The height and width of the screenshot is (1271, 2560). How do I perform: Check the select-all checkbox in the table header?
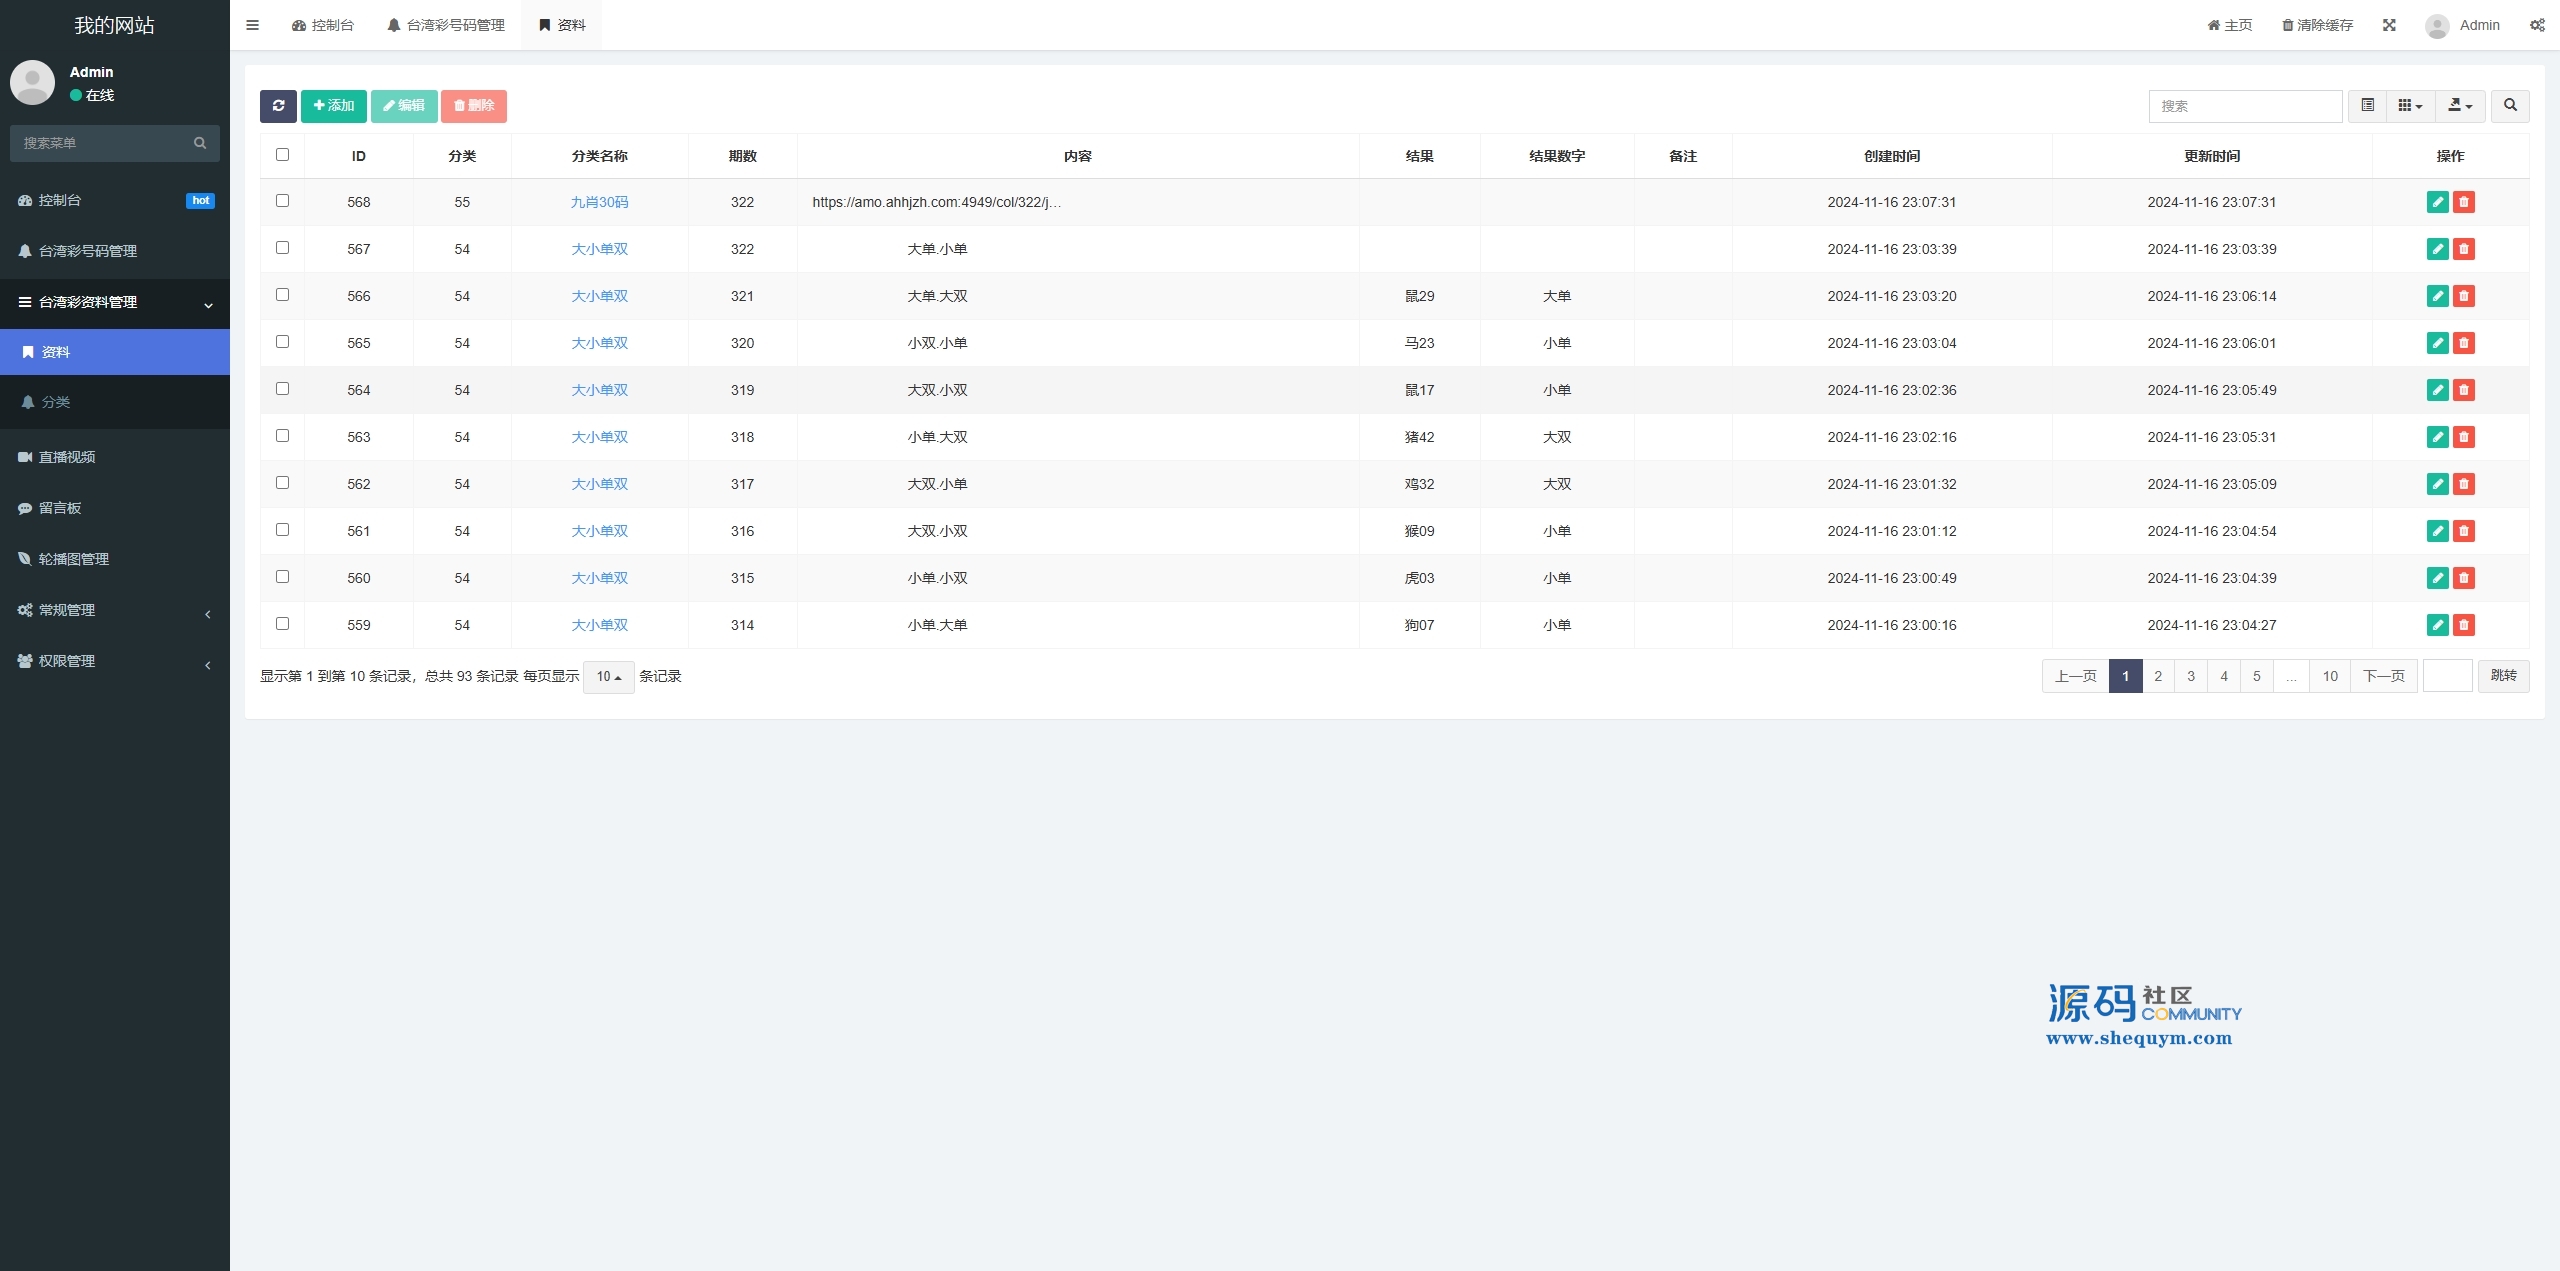(282, 155)
